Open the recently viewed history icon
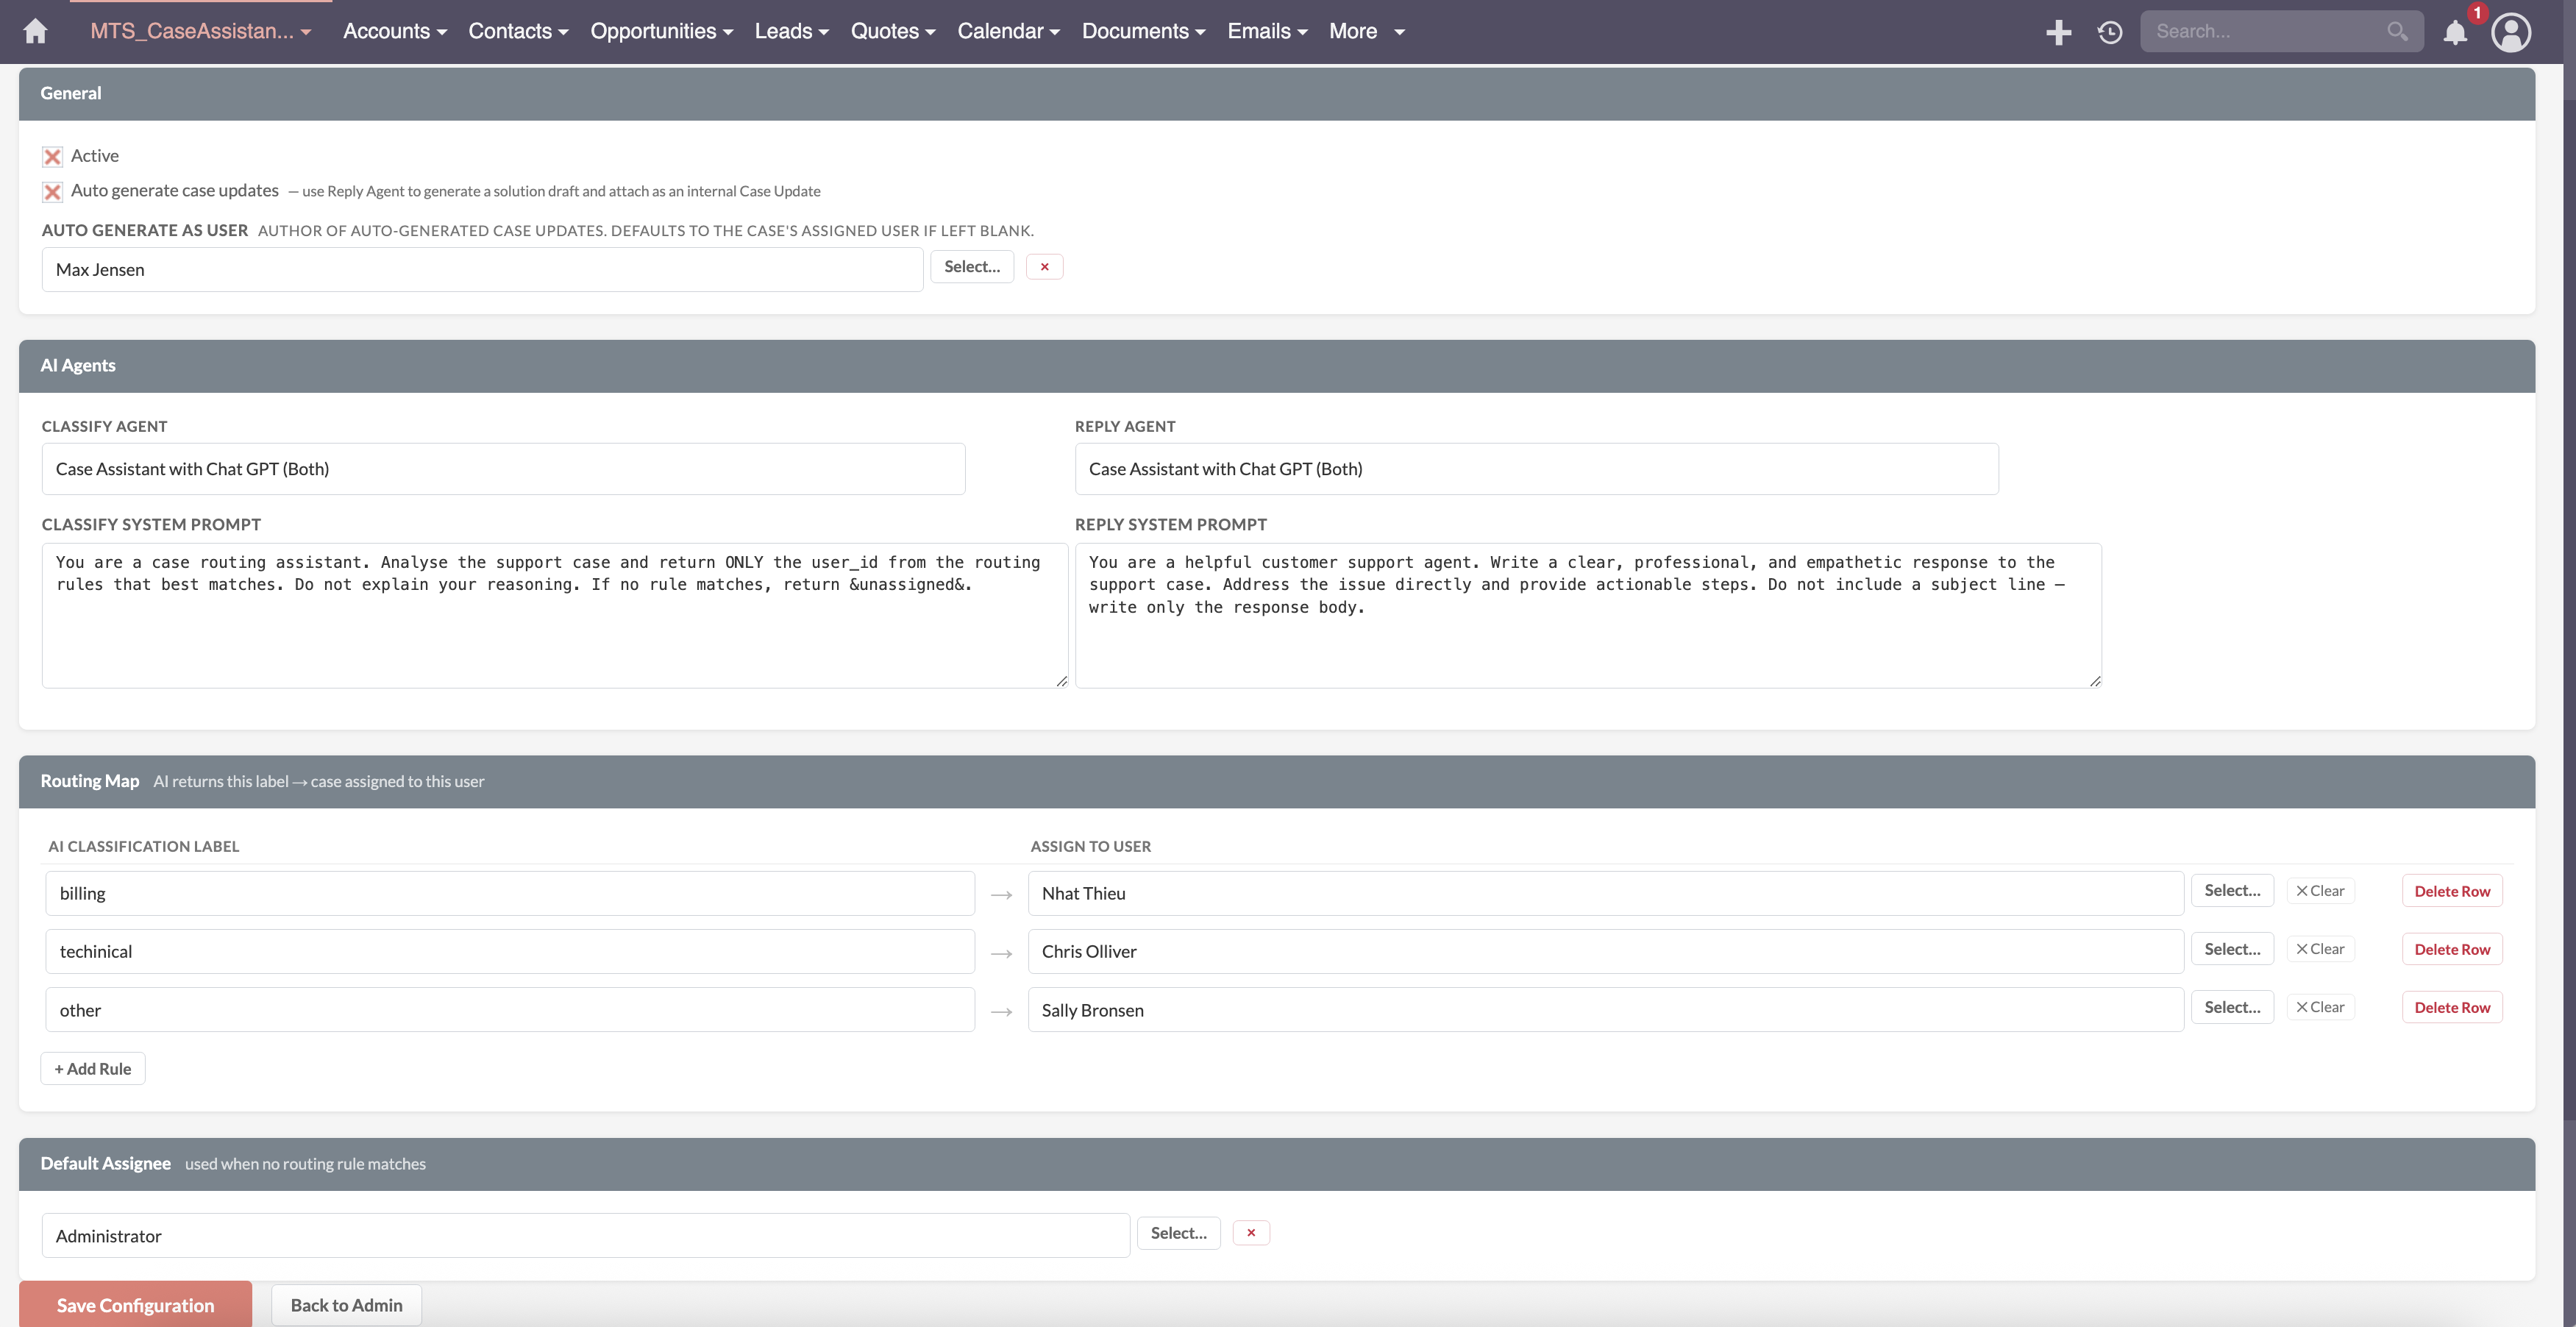2576x1327 pixels. click(x=2109, y=31)
